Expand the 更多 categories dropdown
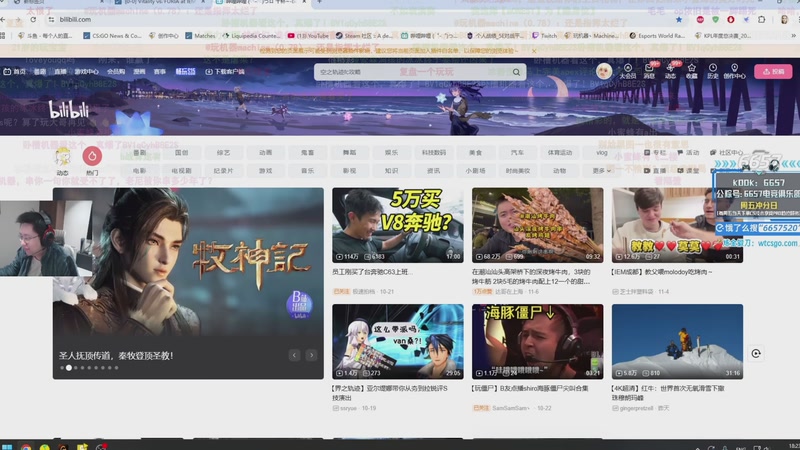Viewport: 800px width, 450px height. coord(602,171)
